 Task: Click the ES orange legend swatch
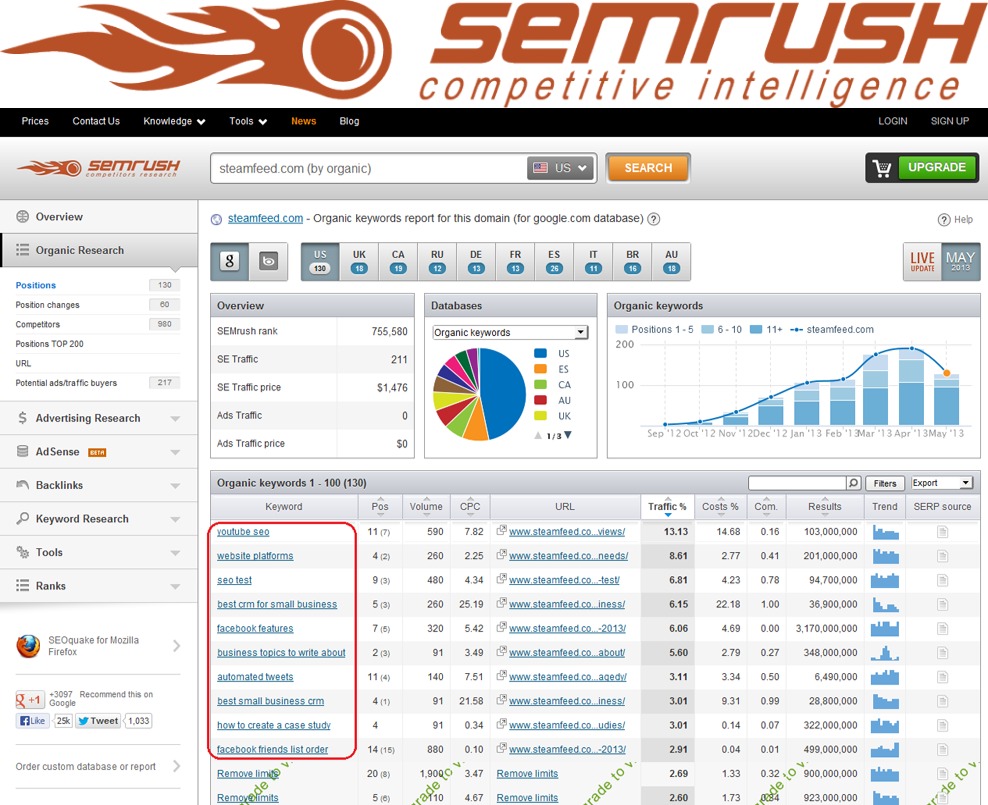tap(540, 369)
